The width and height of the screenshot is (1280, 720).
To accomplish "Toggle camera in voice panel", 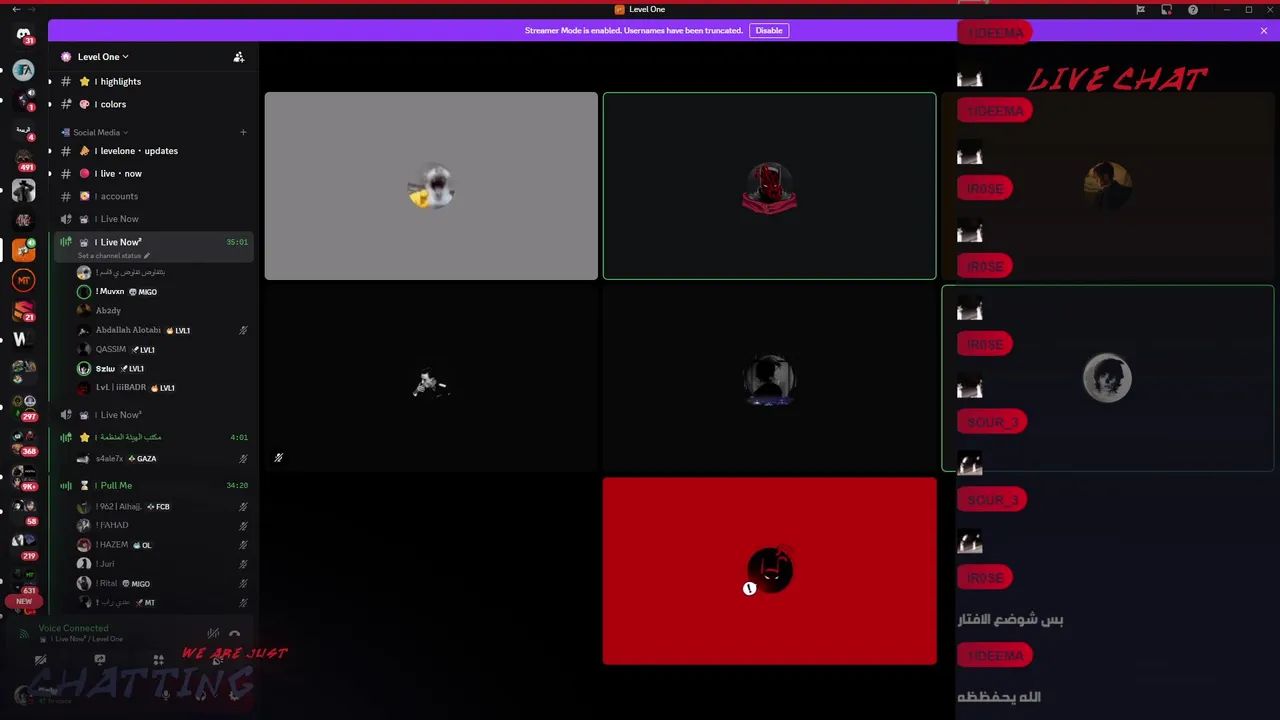I will [41, 660].
